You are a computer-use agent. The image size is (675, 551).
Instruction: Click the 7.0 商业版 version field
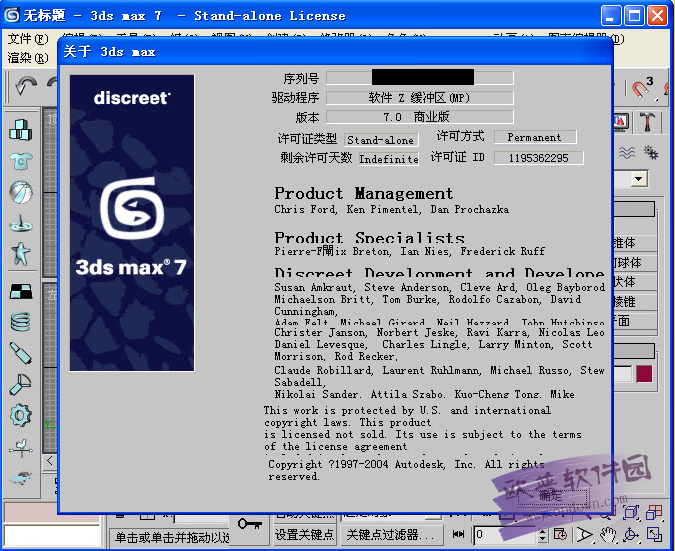click(419, 117)
